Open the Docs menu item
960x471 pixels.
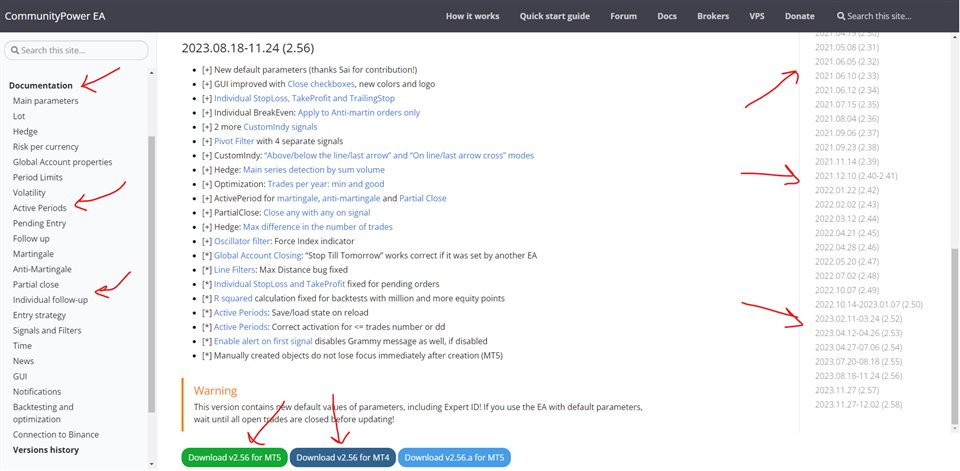click(x=667, y=17)
